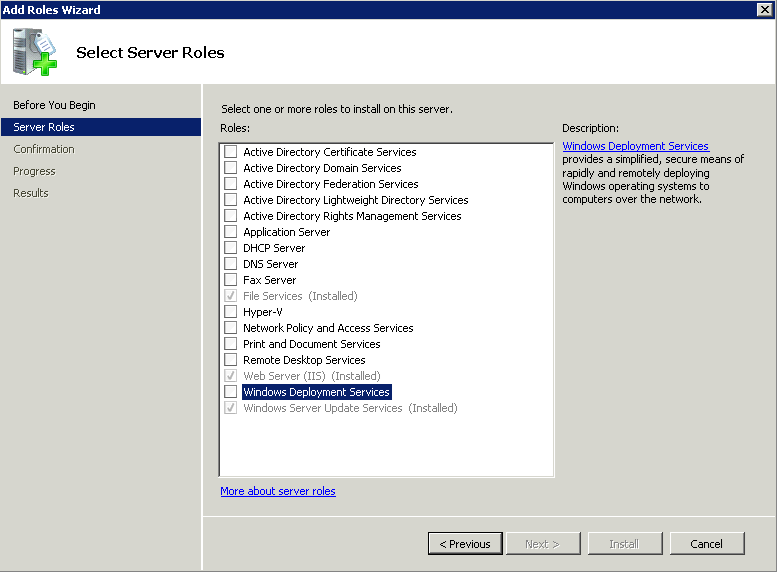Select Active Directory Federation Services label
The height and width of the screenshot is (572, 777).
tap(331, 184)
